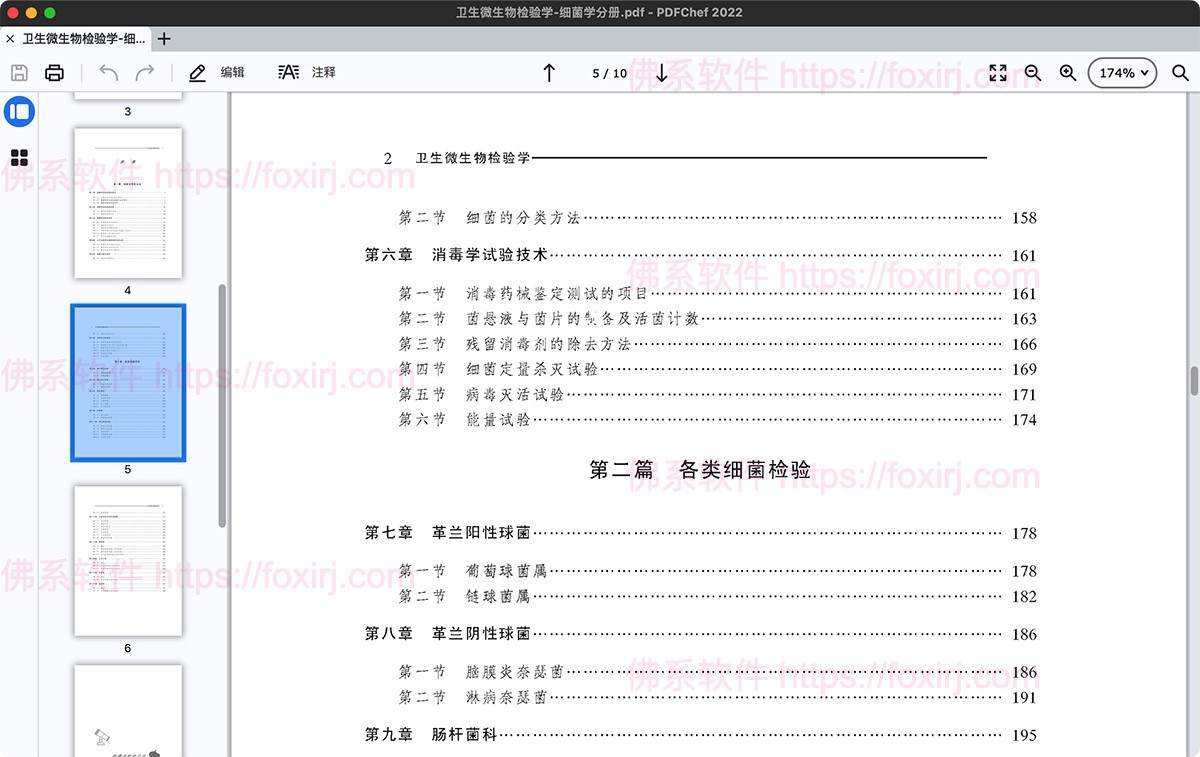This screenshot has height=757, width=1200.
Task: Click the document vertical scrollbar
Action: pyautogui.click(x=1192, y=380)
